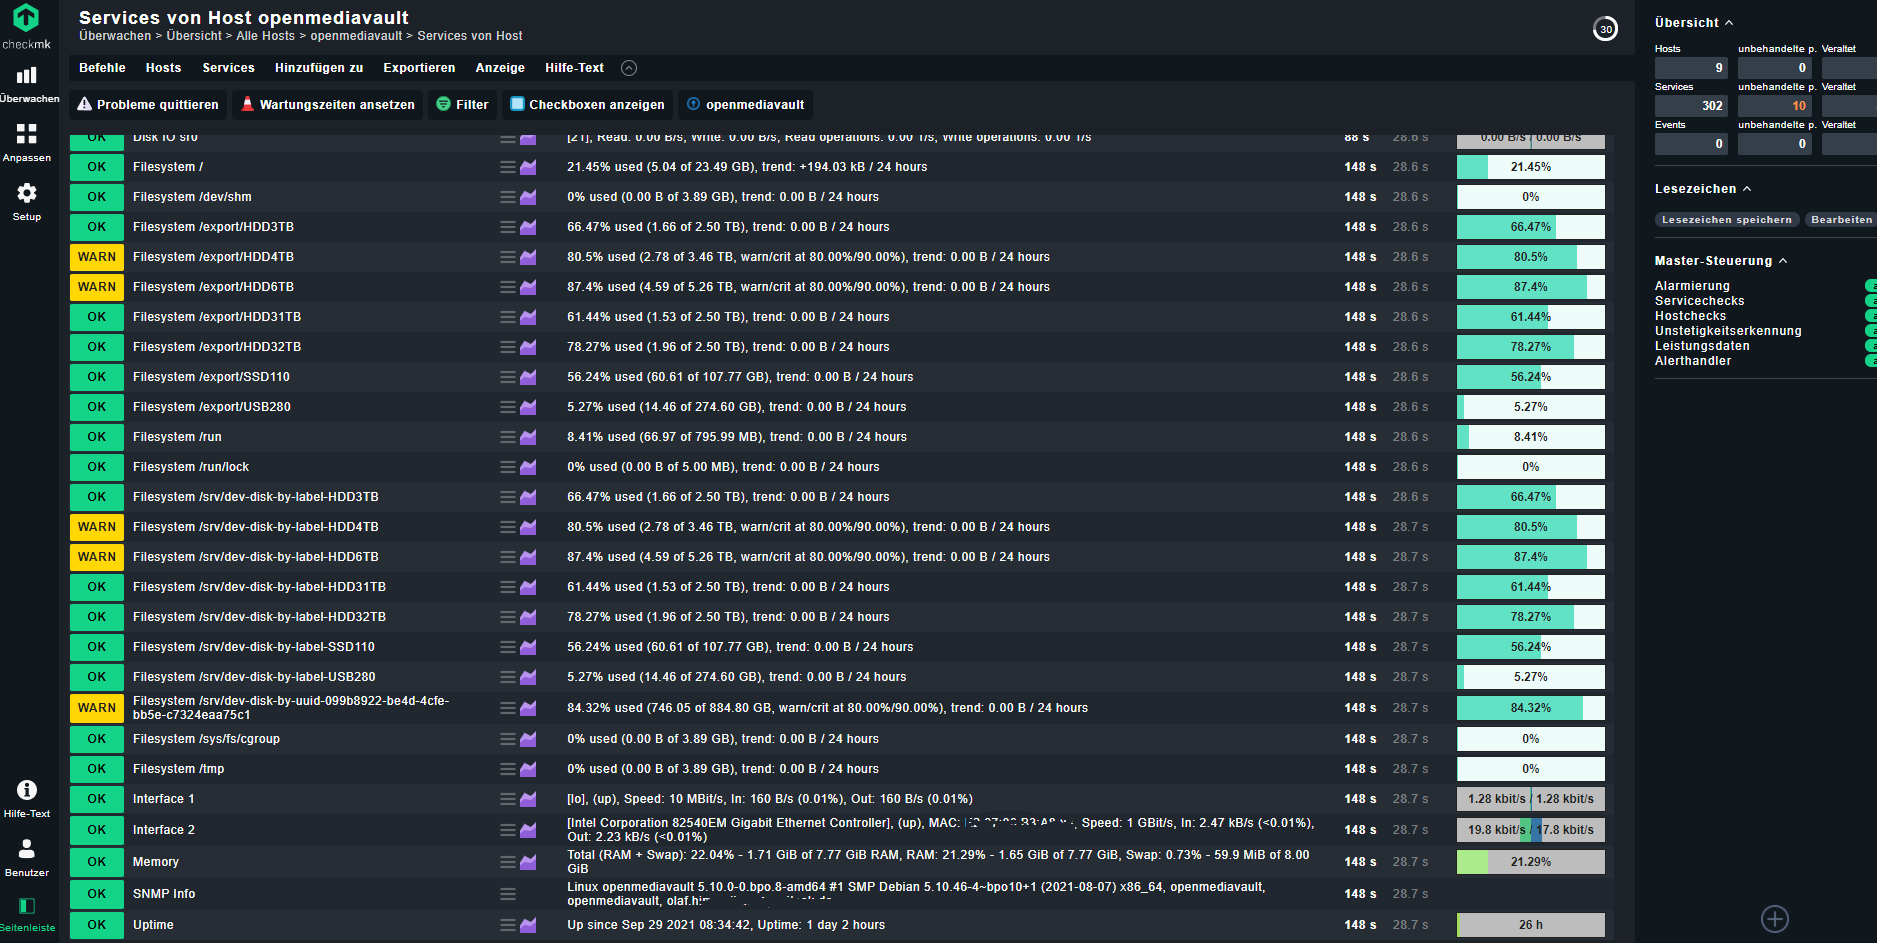Image resolution: width=1877 pixels, height=943 pixels.
Task: Click WARN state of Filesystem /export/HDD4TB
Action: click(x=97, y=257)
